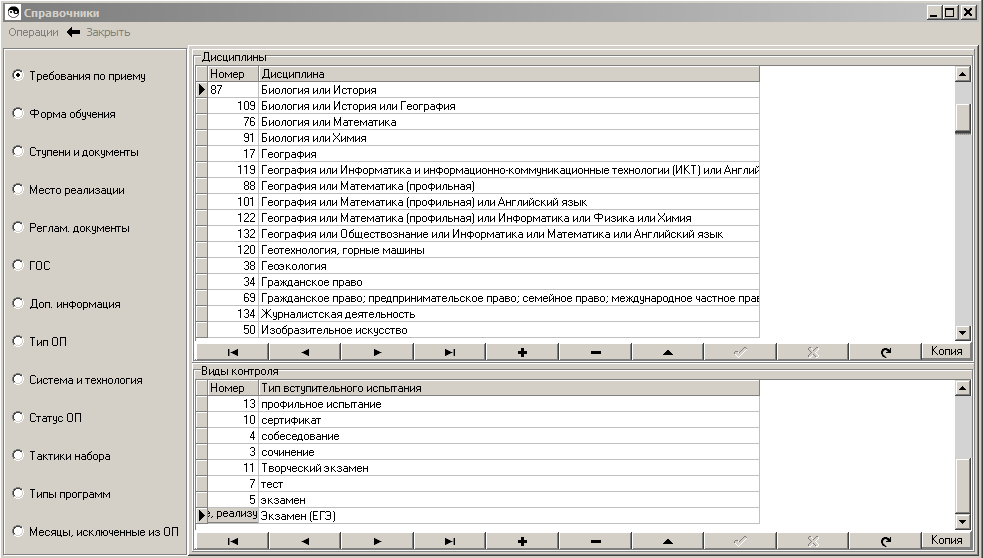Go to first record in Дисциплины navigator
This screenshot has height=558, width=983.
click(232, 351)
